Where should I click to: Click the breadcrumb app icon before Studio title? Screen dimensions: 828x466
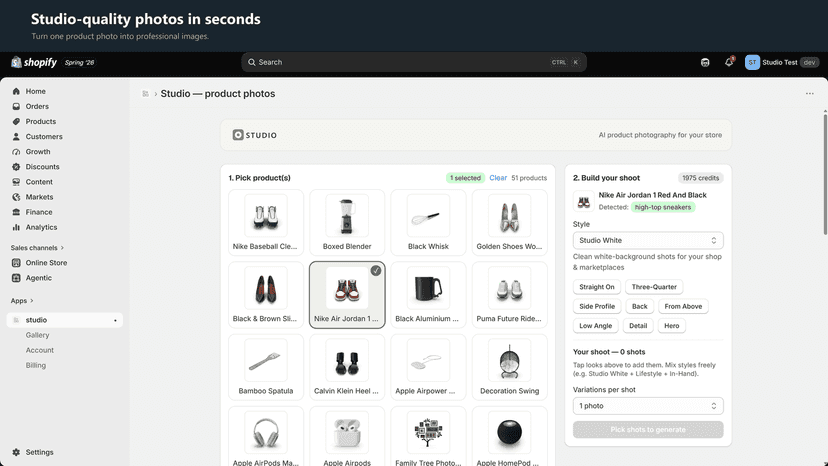145,94
